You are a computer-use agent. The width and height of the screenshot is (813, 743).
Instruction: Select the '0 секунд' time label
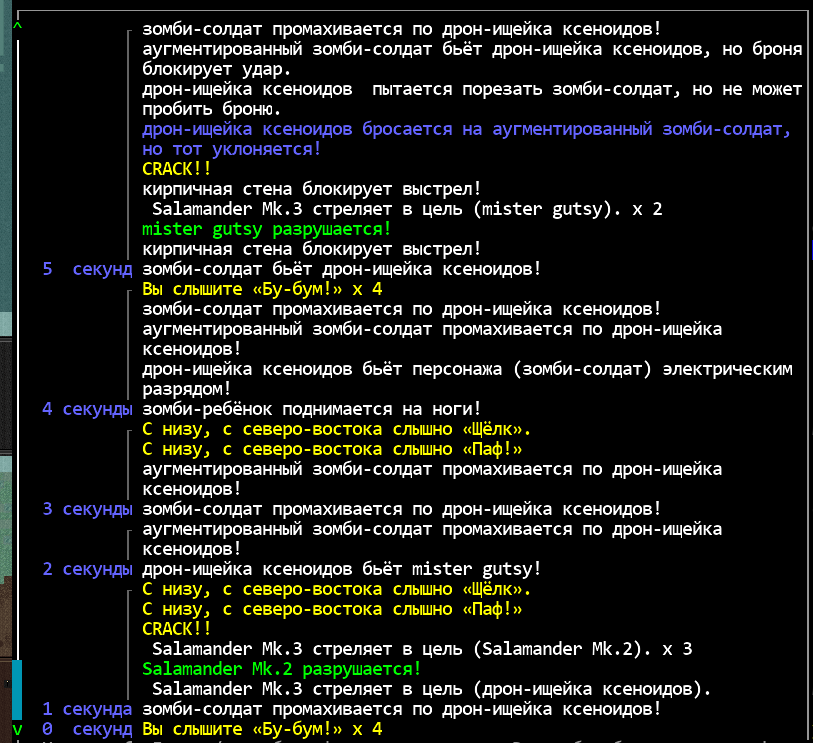click(87, 730)
